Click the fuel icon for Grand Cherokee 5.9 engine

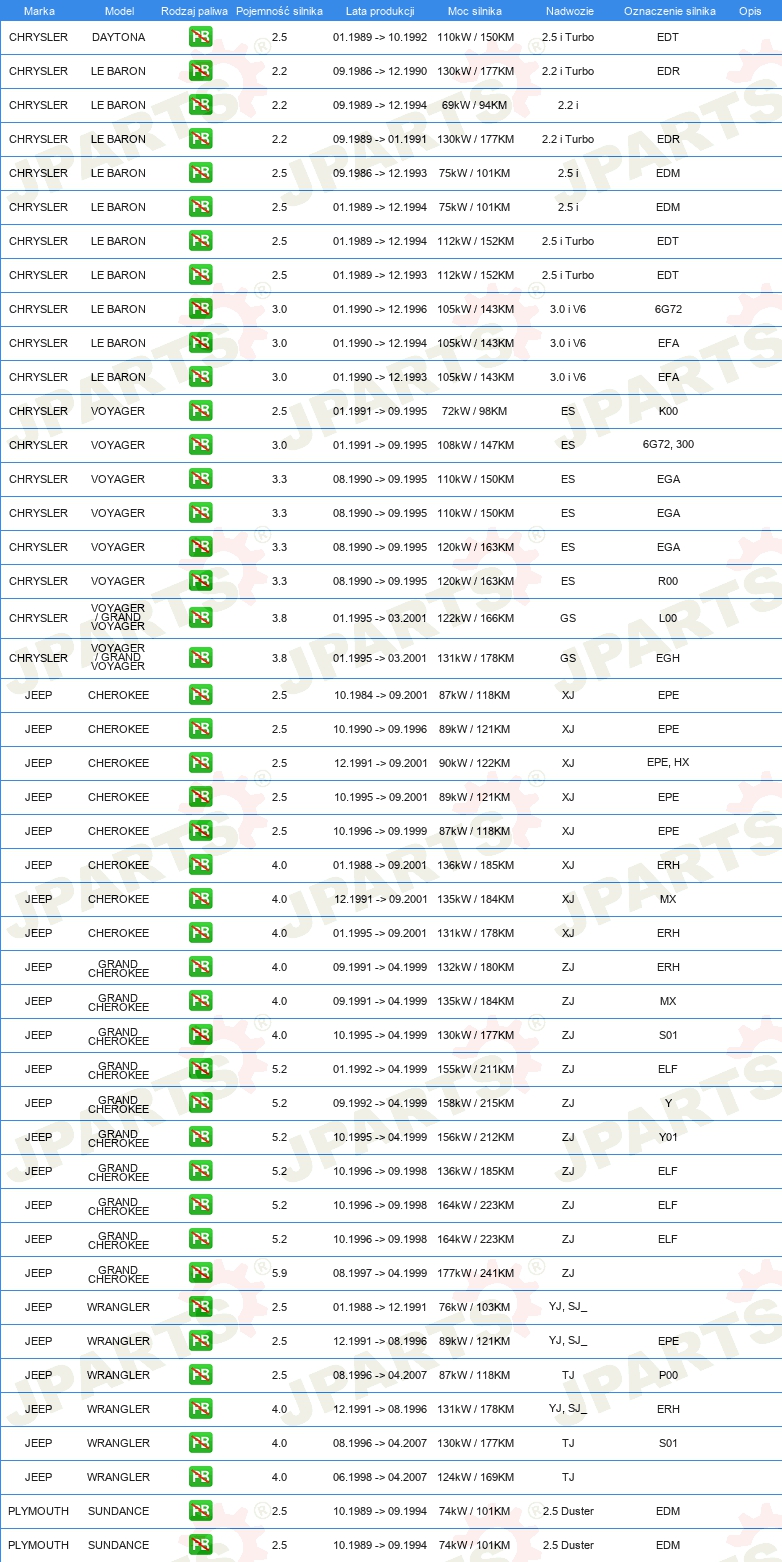[200, 1274]
